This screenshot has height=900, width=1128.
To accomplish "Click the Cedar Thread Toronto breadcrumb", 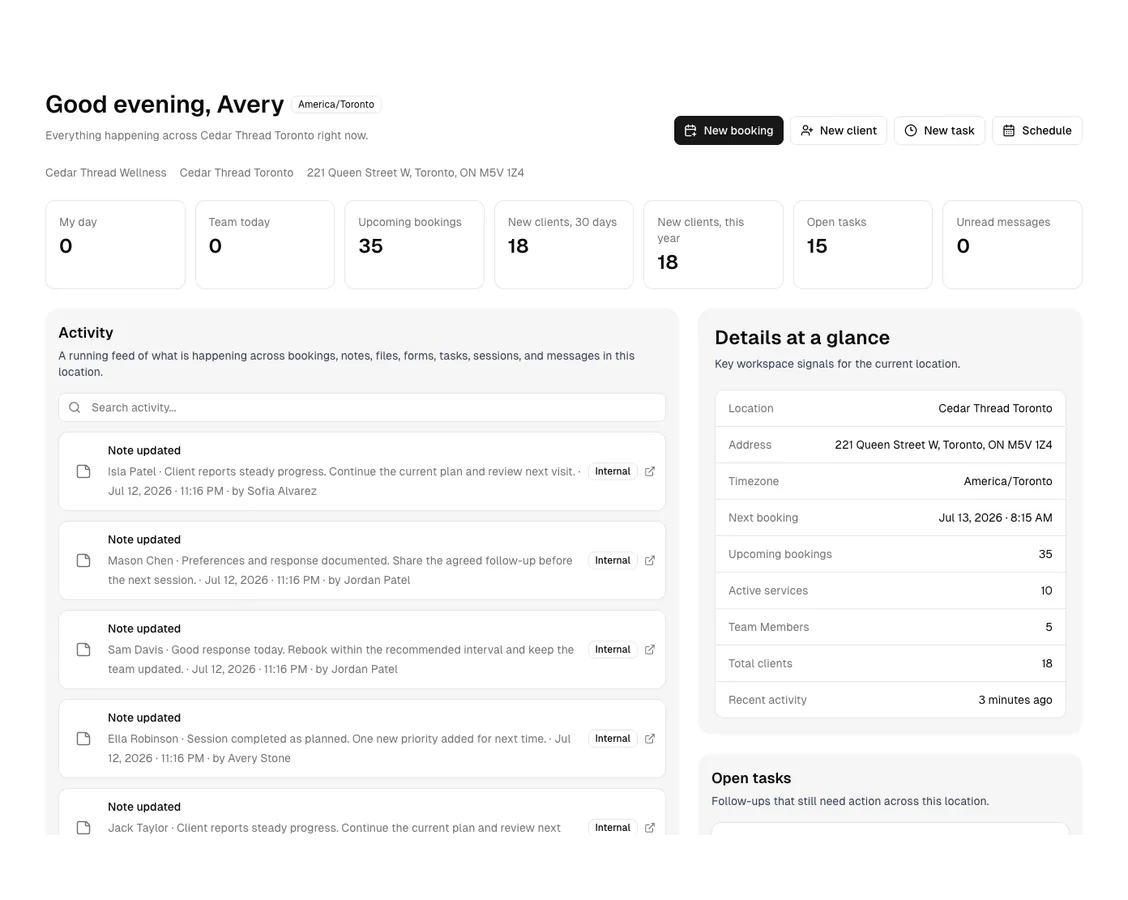I will pos(237,173).
